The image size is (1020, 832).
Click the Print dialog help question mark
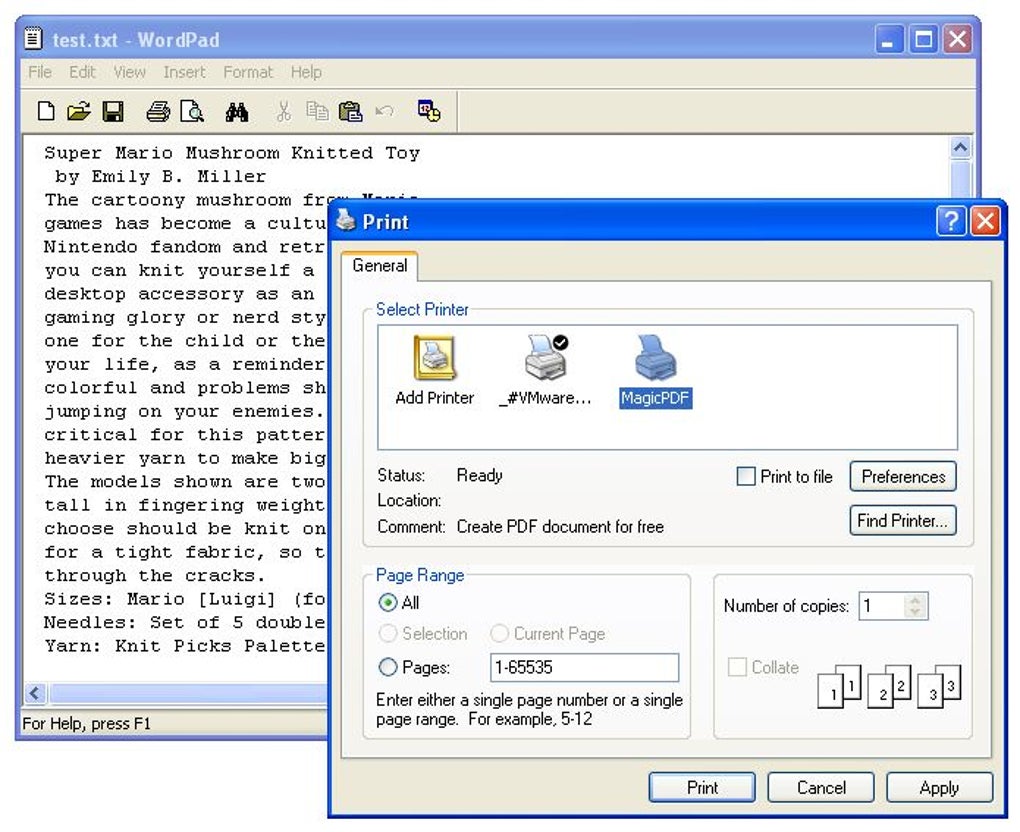(950, 222)
